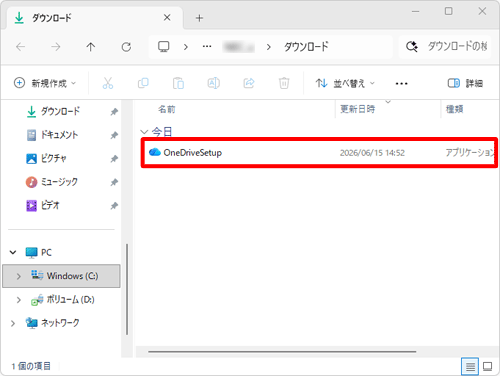Screen dimensions: 500x376
Task: Click the horizontal scrollbar in file list
Action: (x=282, y=351)
